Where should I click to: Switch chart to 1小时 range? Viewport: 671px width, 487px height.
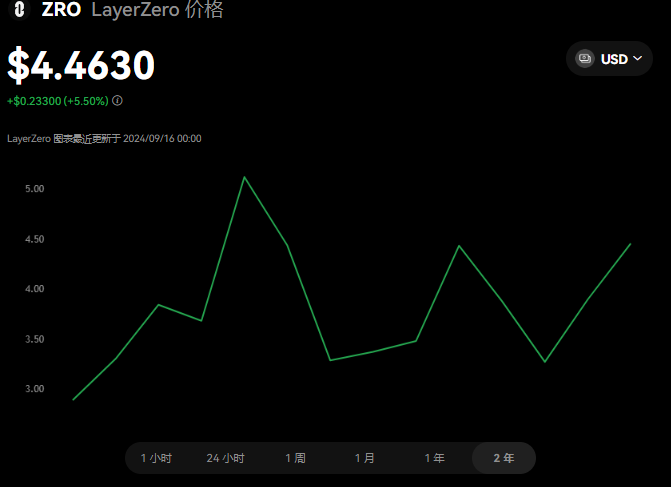pos(156,458)
